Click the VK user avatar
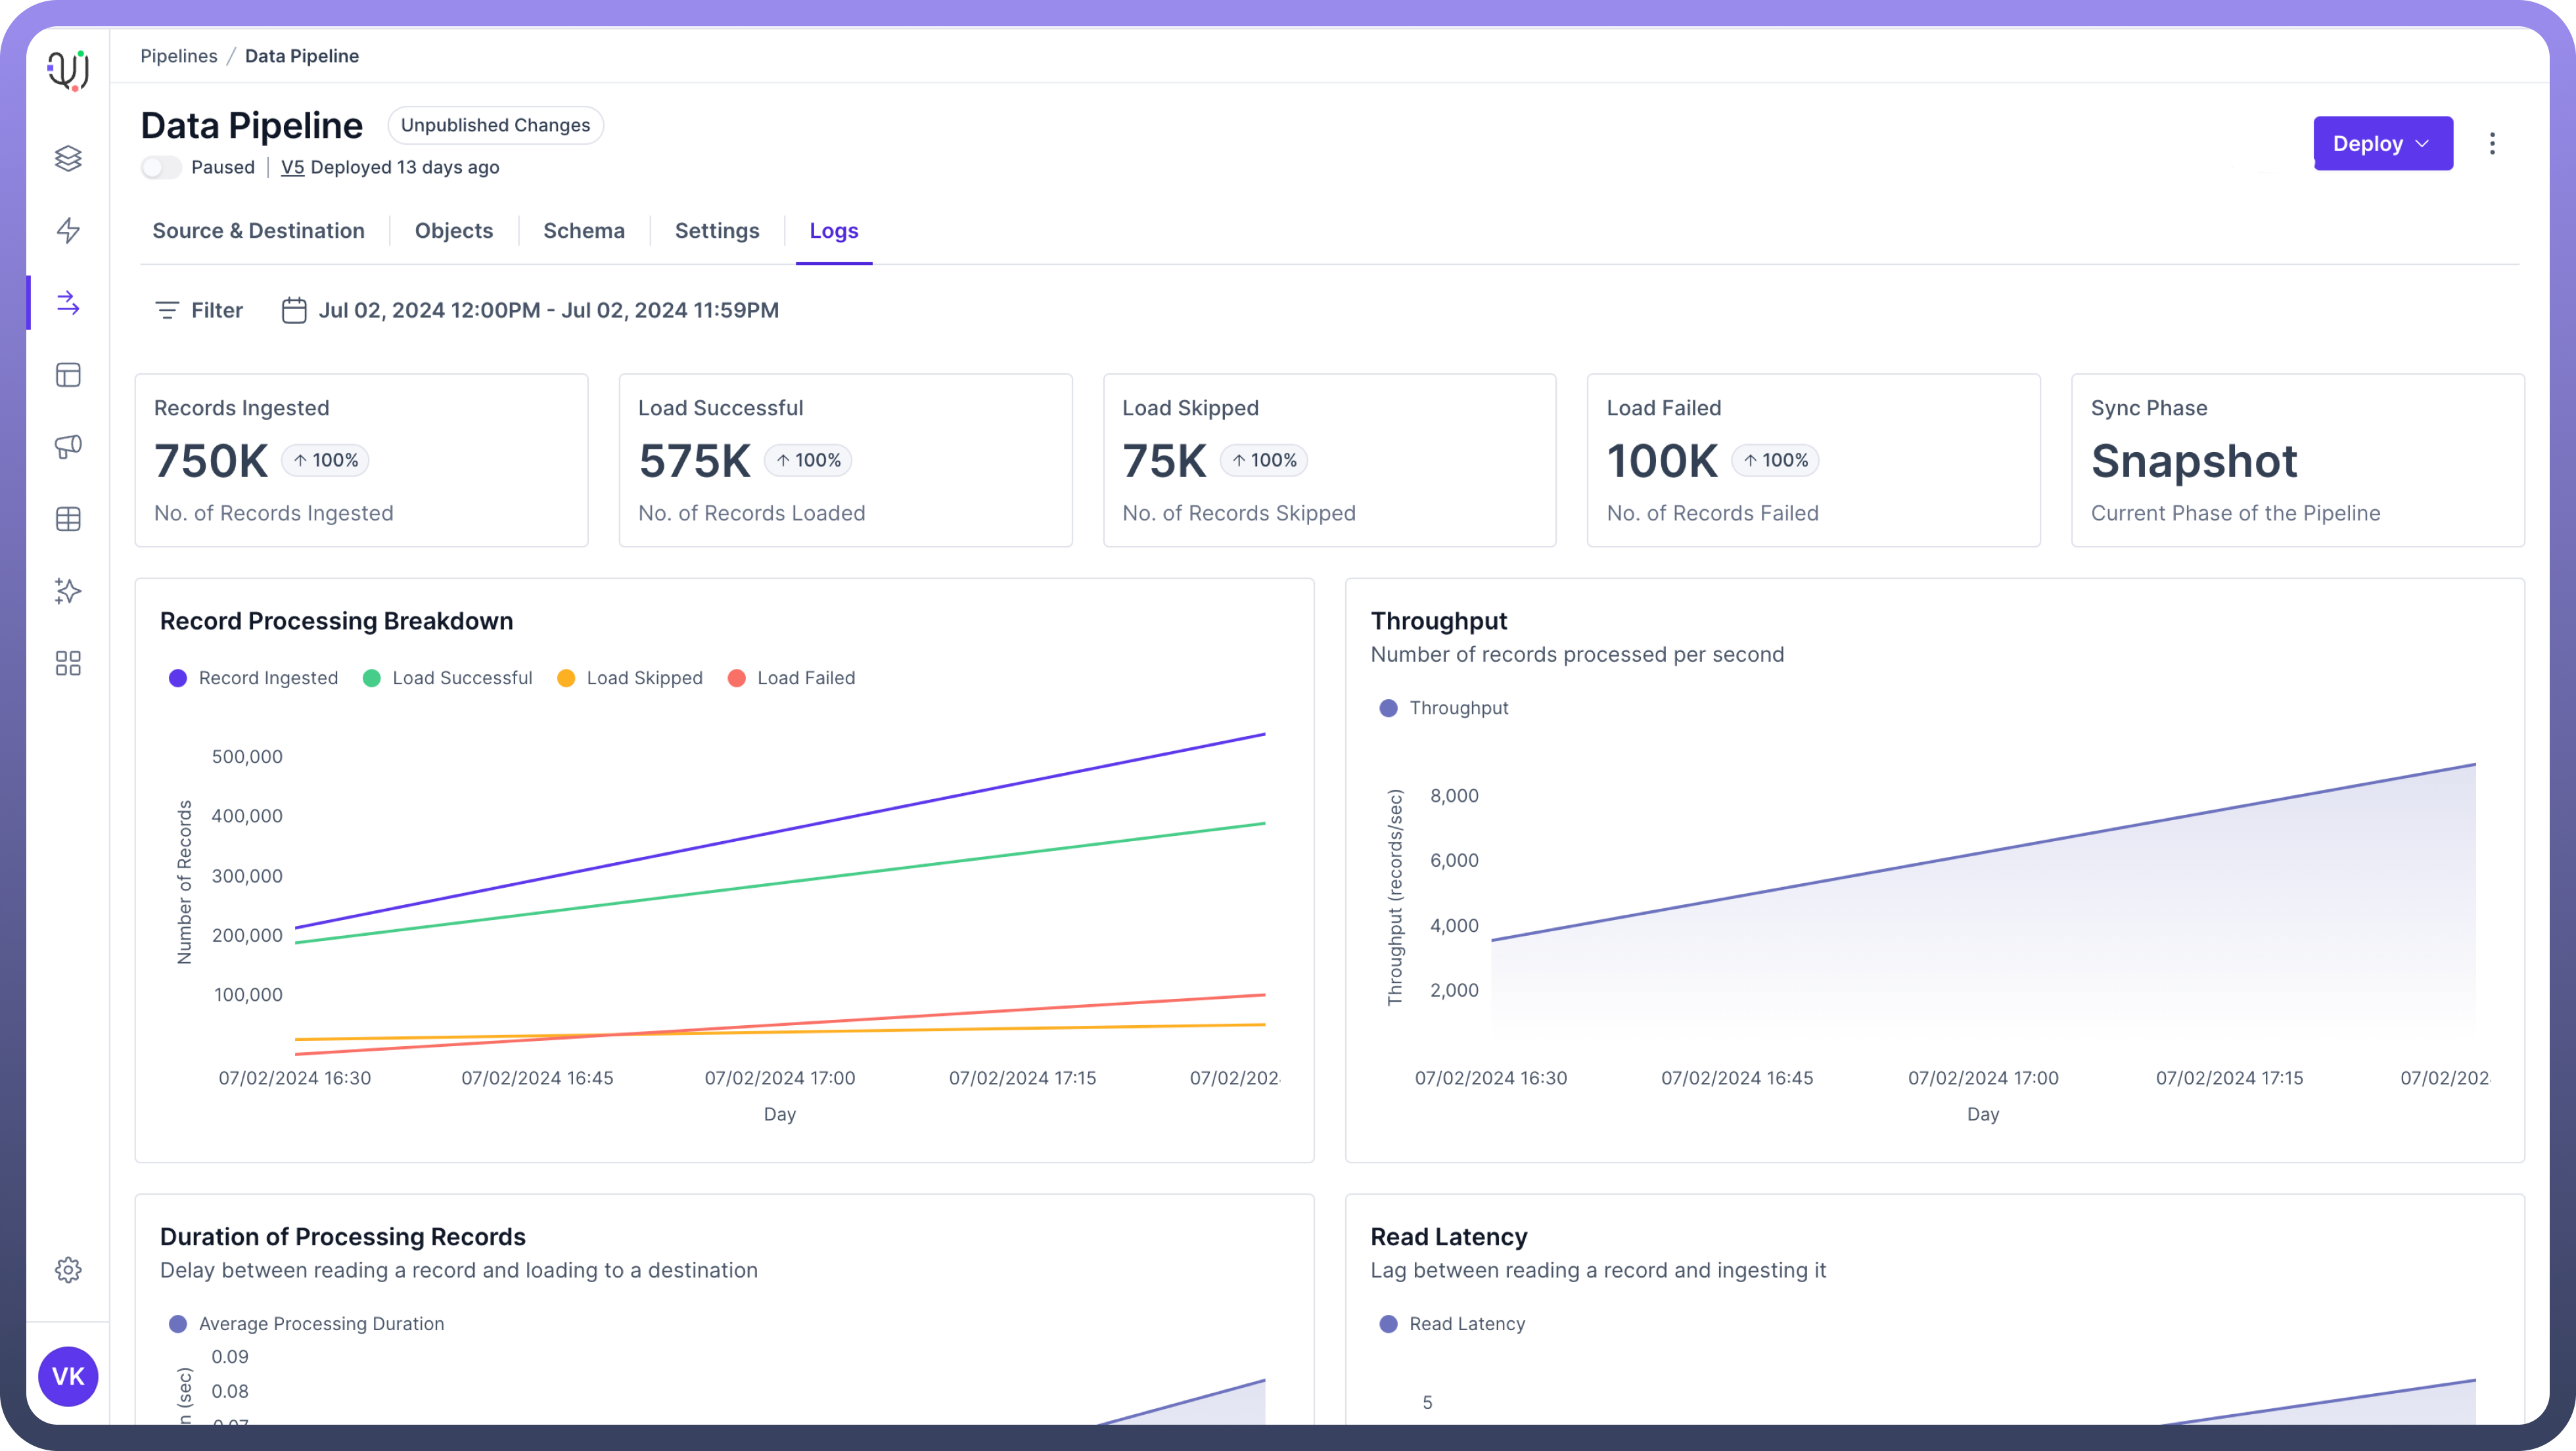This screenshot has width=2576, height=1451. point(68,1376)
